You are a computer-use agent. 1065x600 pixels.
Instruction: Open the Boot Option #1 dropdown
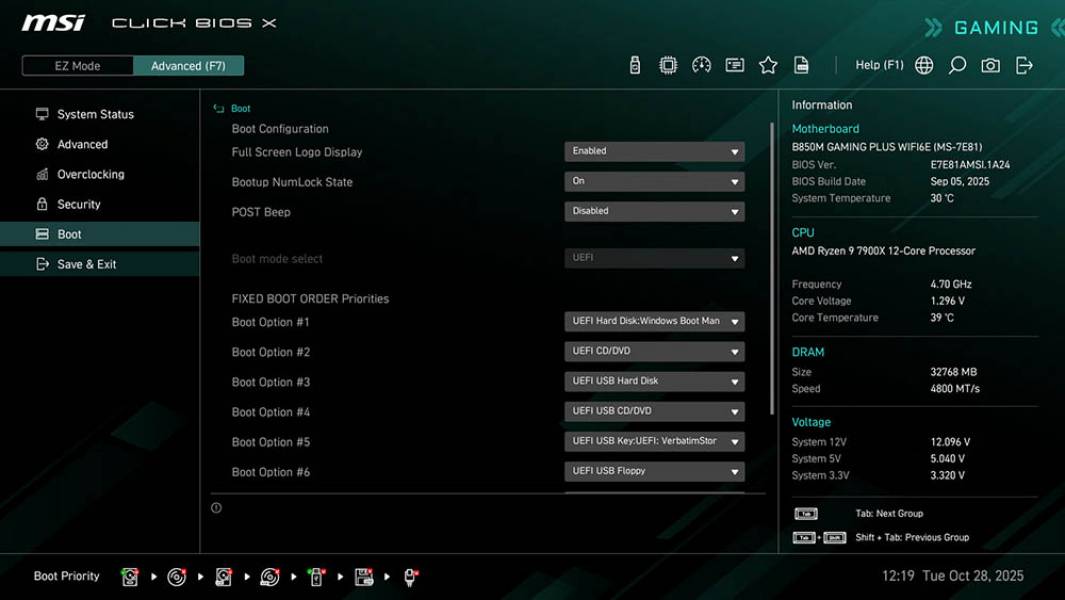(x=654, y=321)
